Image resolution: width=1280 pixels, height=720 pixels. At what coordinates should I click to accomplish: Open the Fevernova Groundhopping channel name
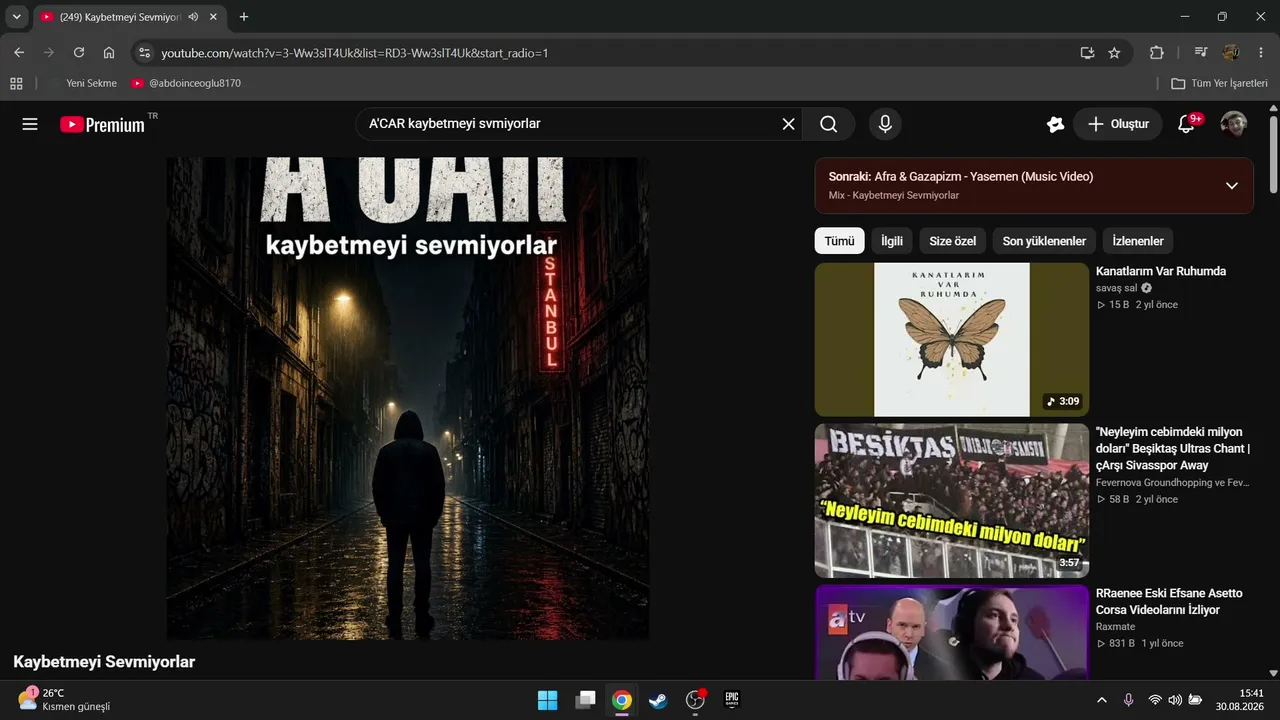[x=1173, y=482]
